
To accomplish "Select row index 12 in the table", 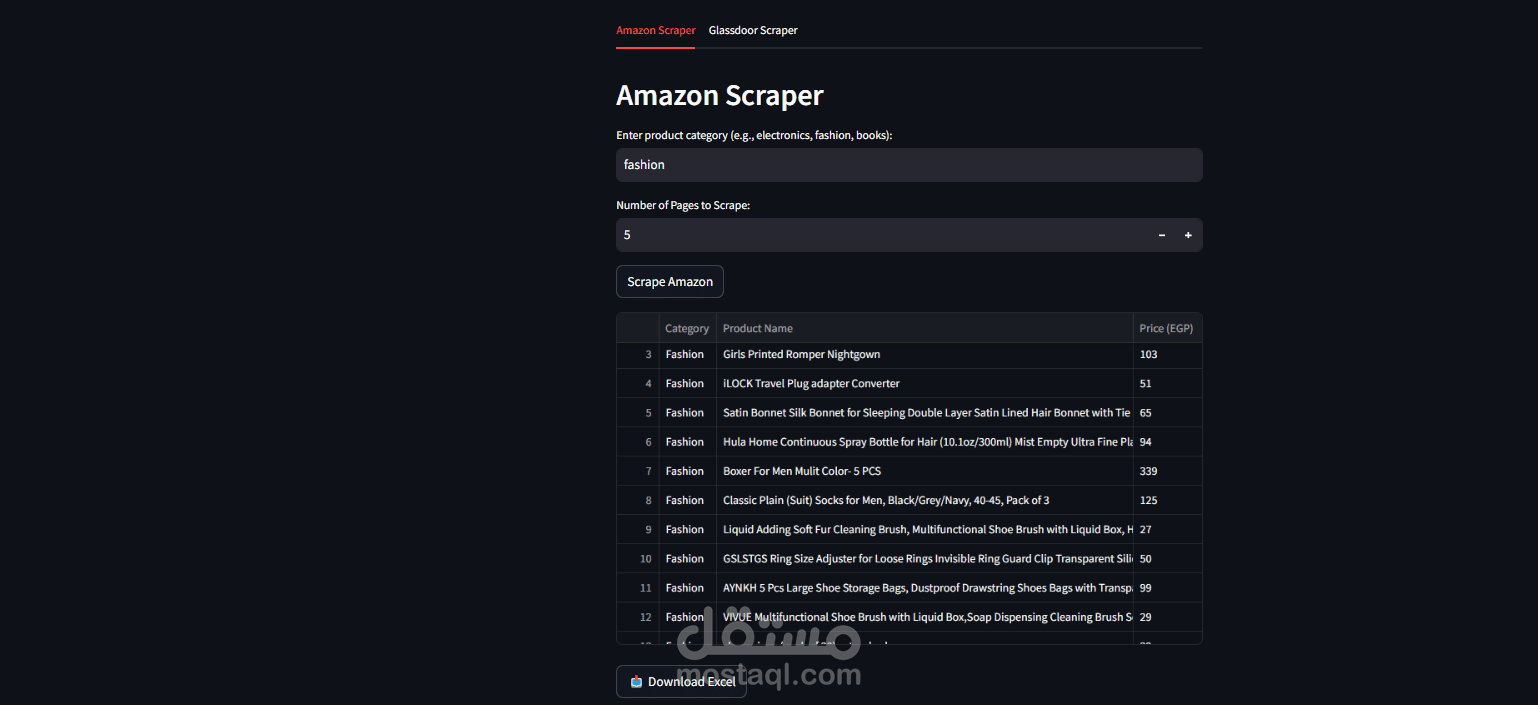I will click(x=638, y=617).
